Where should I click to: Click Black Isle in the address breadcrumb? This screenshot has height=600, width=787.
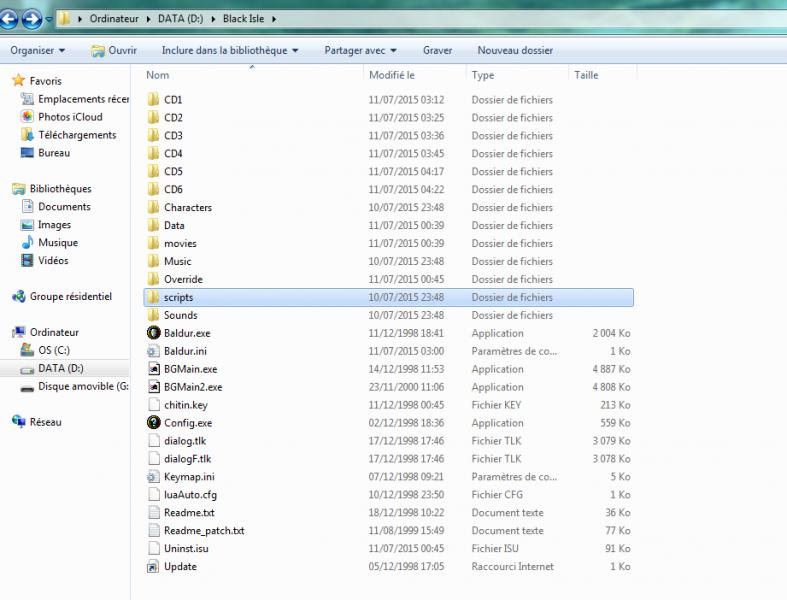coord(243,19)
